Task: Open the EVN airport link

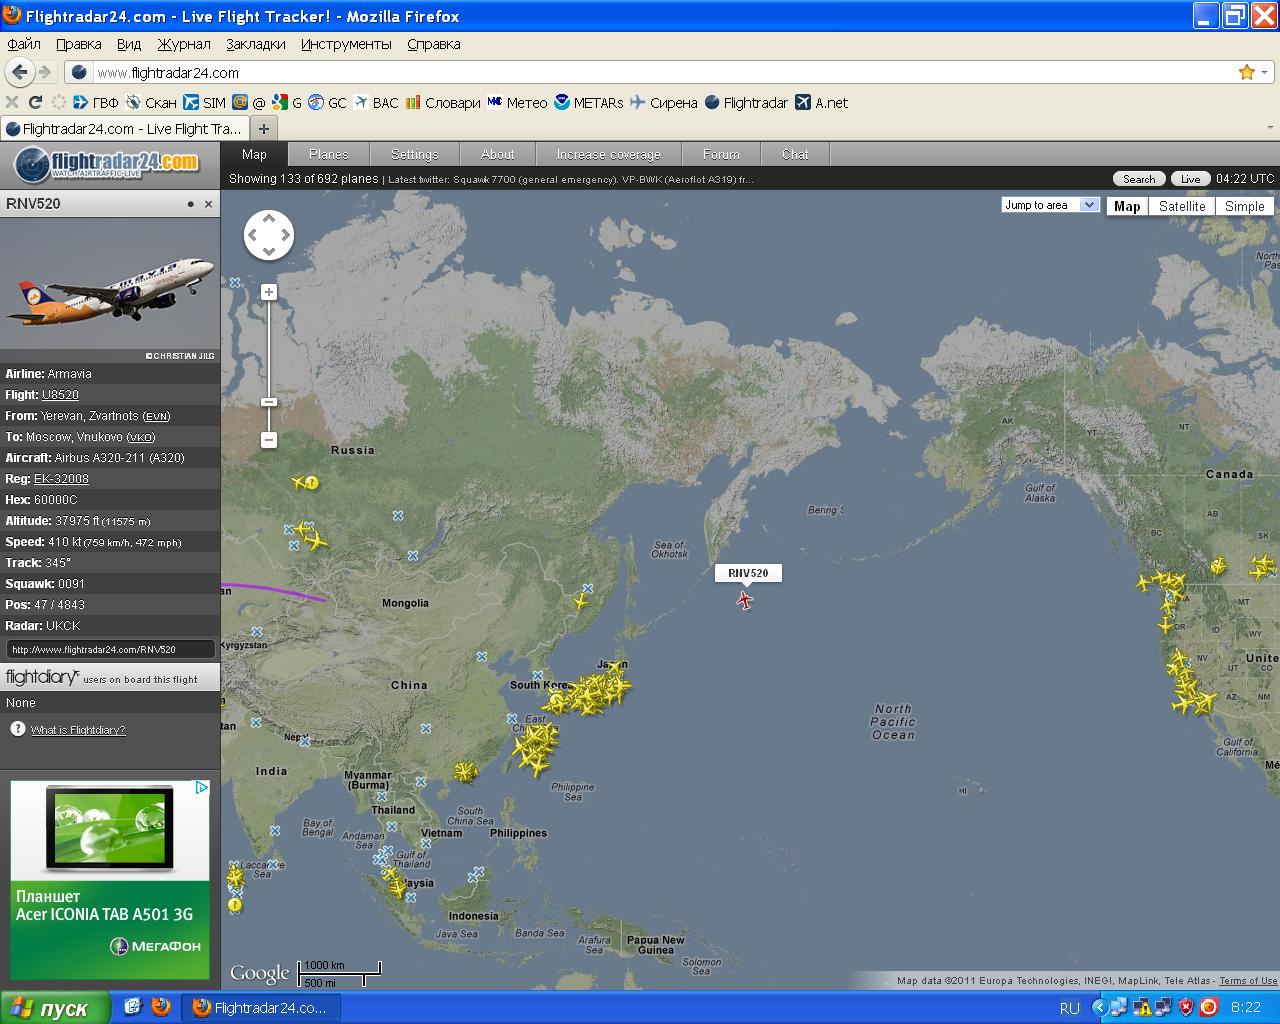Action: (156, 416)
